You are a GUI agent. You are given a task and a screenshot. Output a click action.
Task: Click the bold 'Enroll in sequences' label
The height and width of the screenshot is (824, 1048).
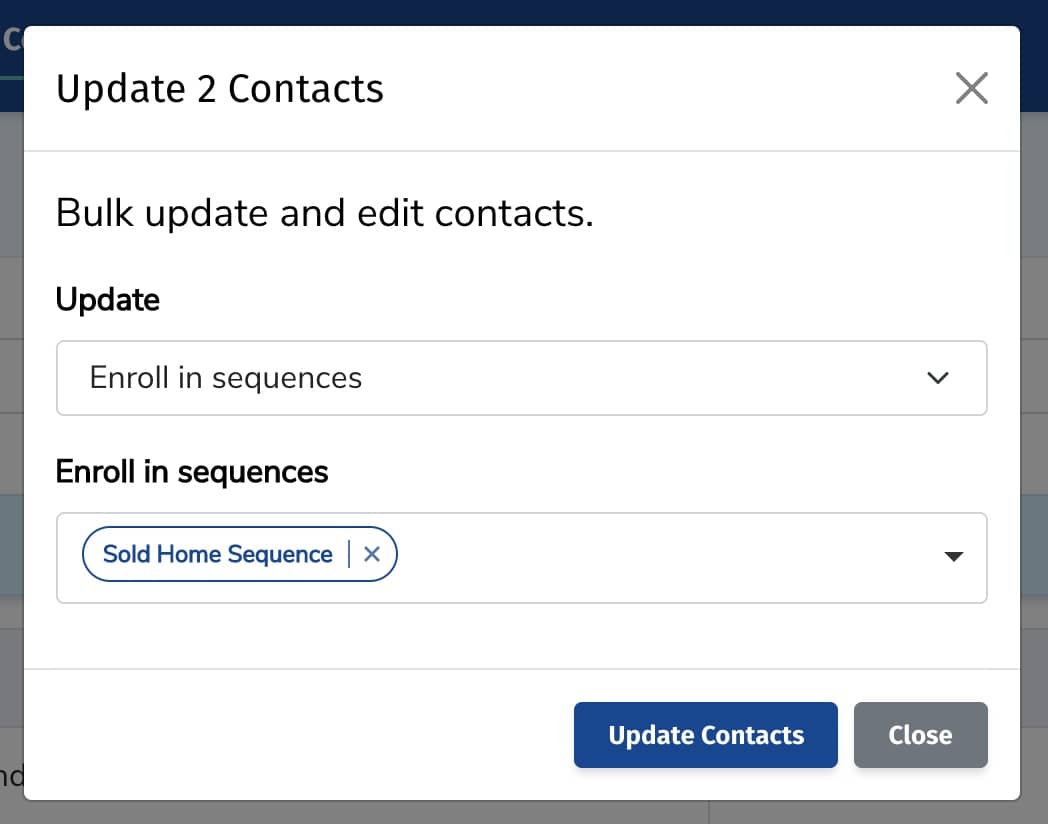coord(192,471)
